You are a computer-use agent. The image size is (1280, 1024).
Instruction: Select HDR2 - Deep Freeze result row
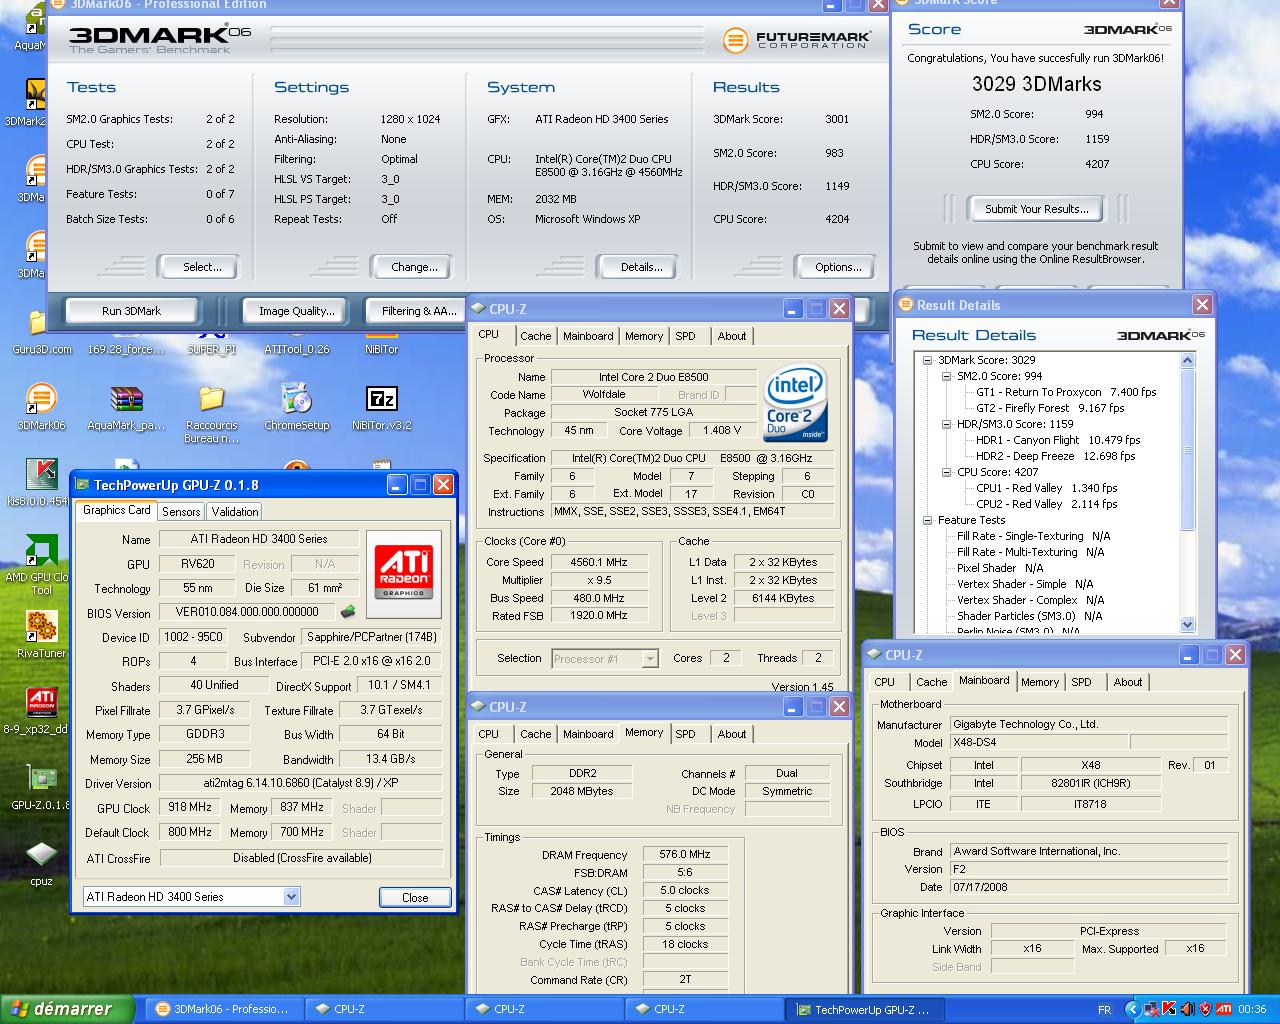point(1055,456)
